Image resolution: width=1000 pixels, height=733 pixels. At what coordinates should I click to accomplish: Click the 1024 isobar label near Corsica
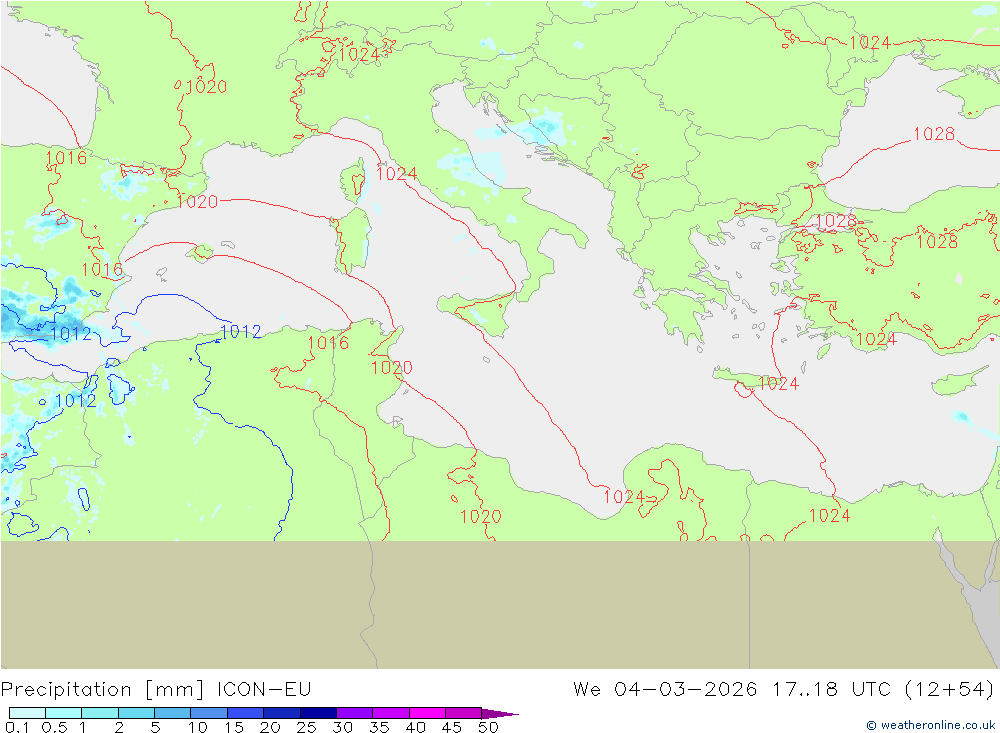point(396,174)
